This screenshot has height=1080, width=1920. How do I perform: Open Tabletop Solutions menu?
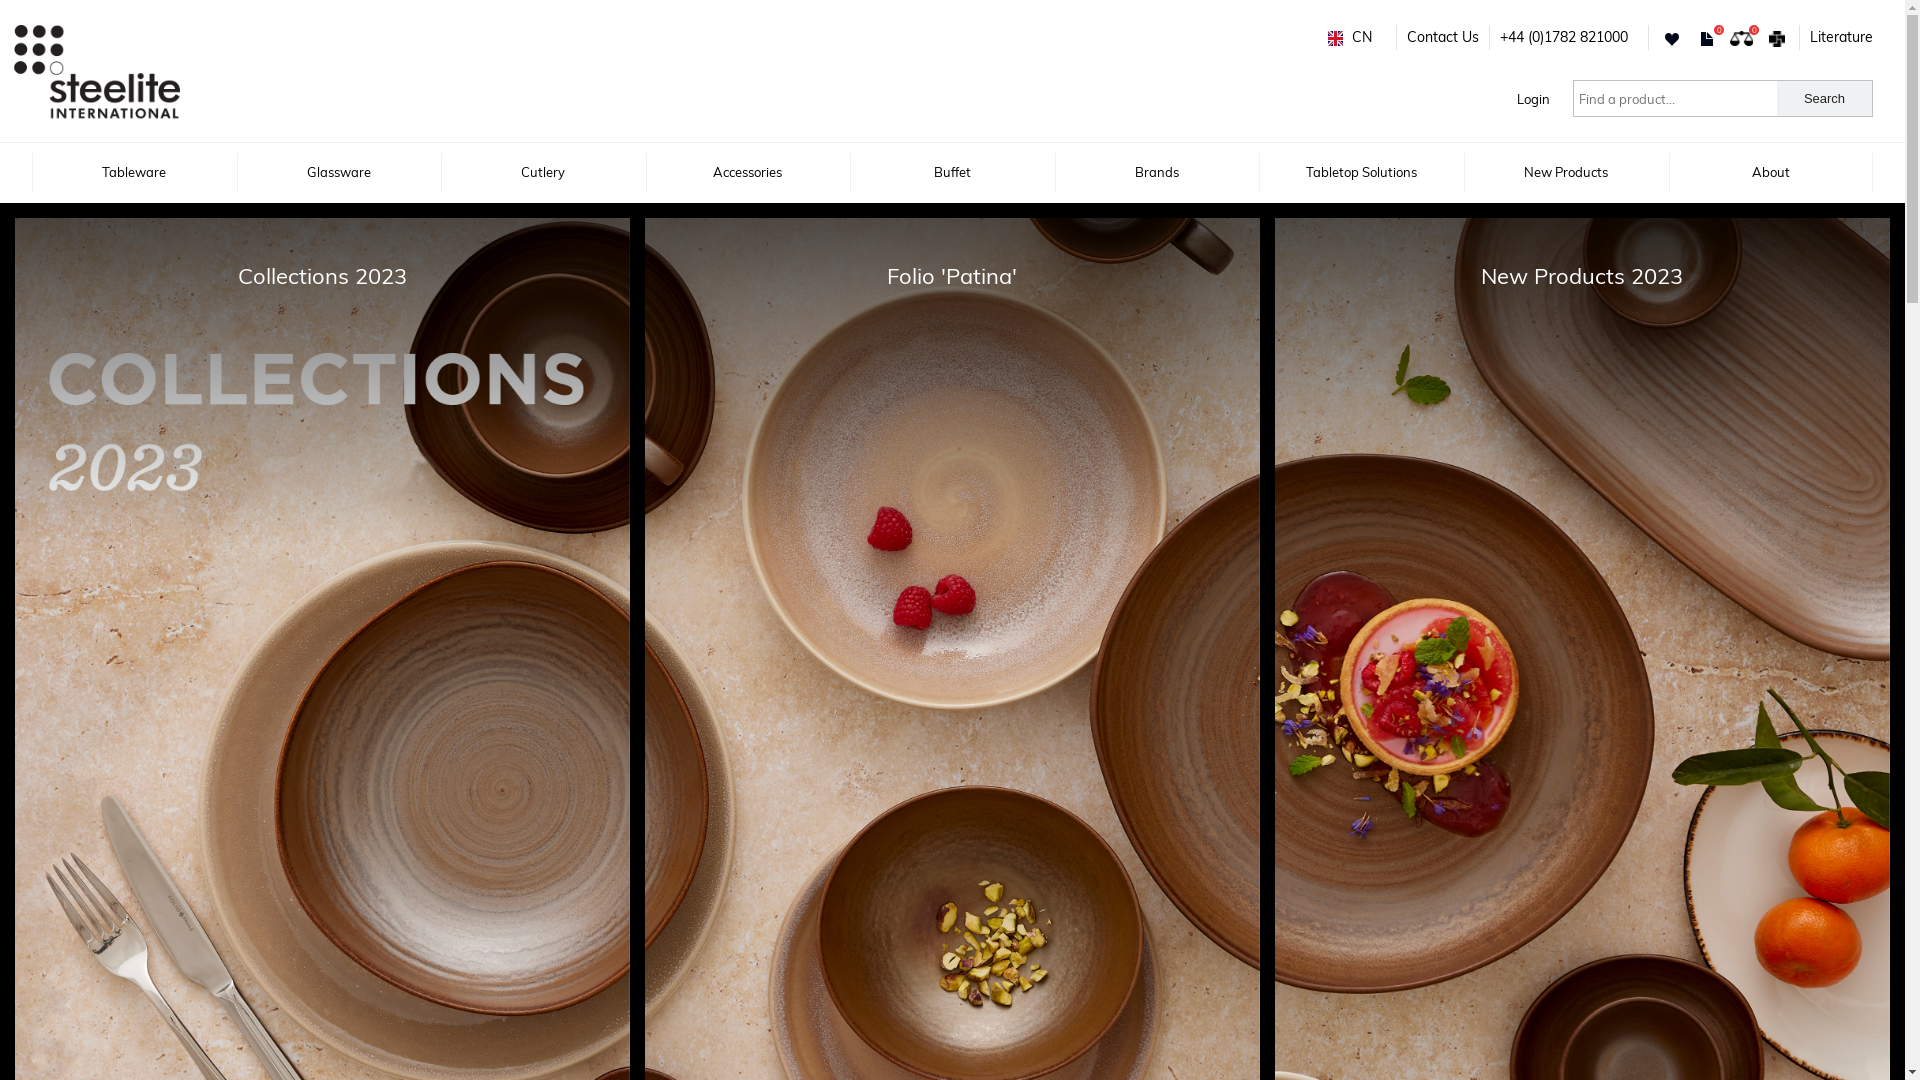(x=1362, y=172)
